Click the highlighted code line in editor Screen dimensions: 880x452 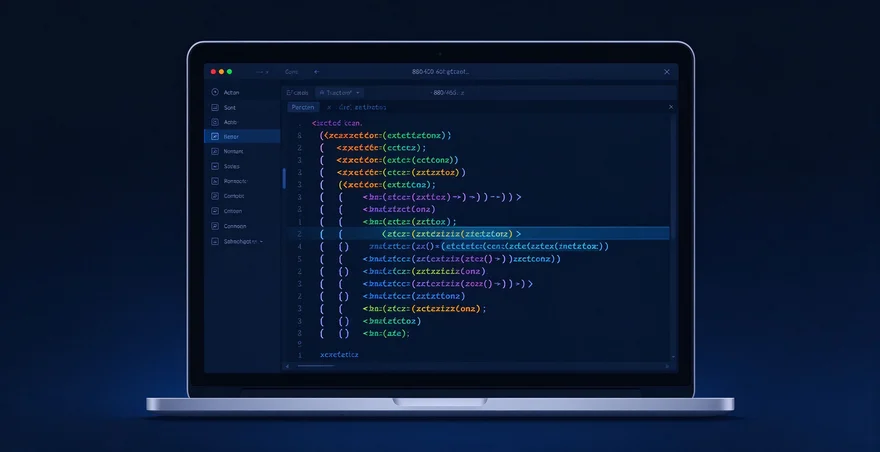click(478, 234)
